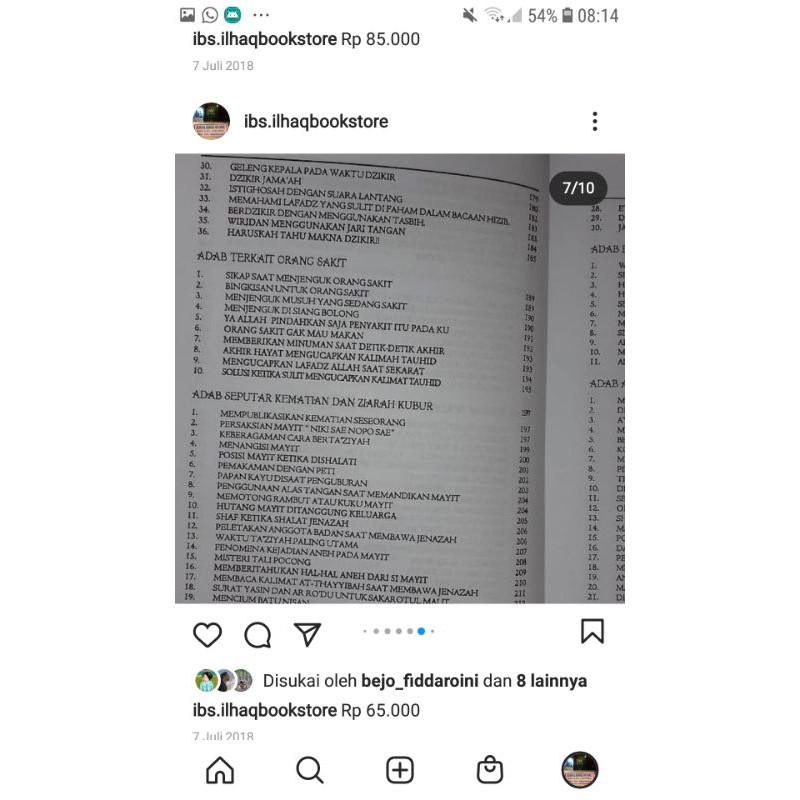Open ibs.ilhaqbookstore username in post header

pyautogui.click(x=316, y=121)
